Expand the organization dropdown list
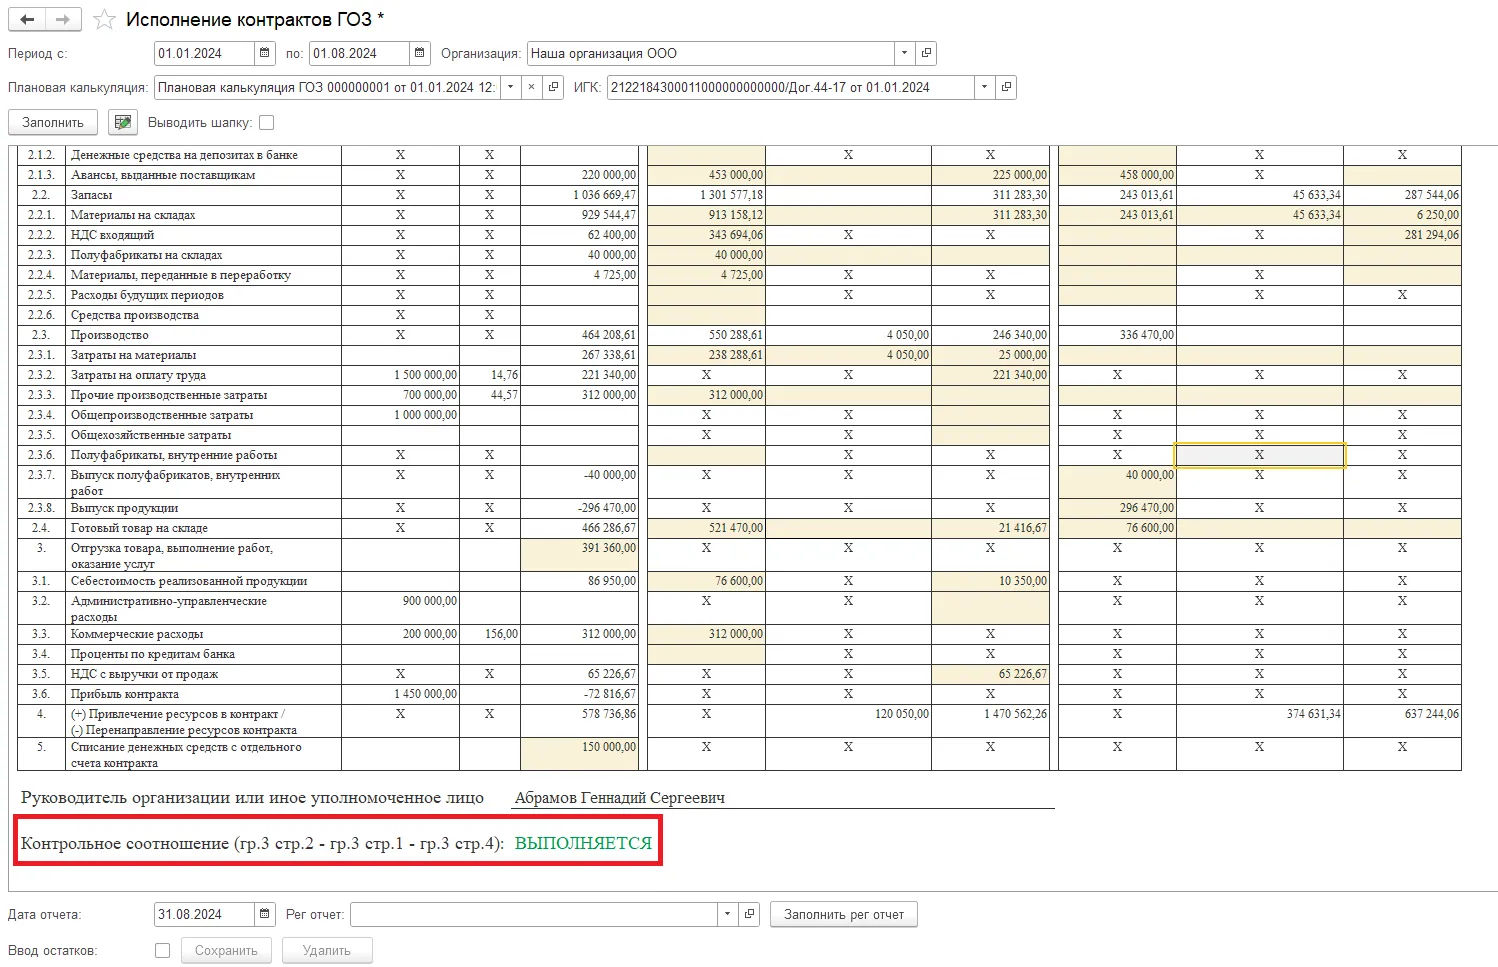Screen dimensions: 1498x967 (x=905, y=54)
